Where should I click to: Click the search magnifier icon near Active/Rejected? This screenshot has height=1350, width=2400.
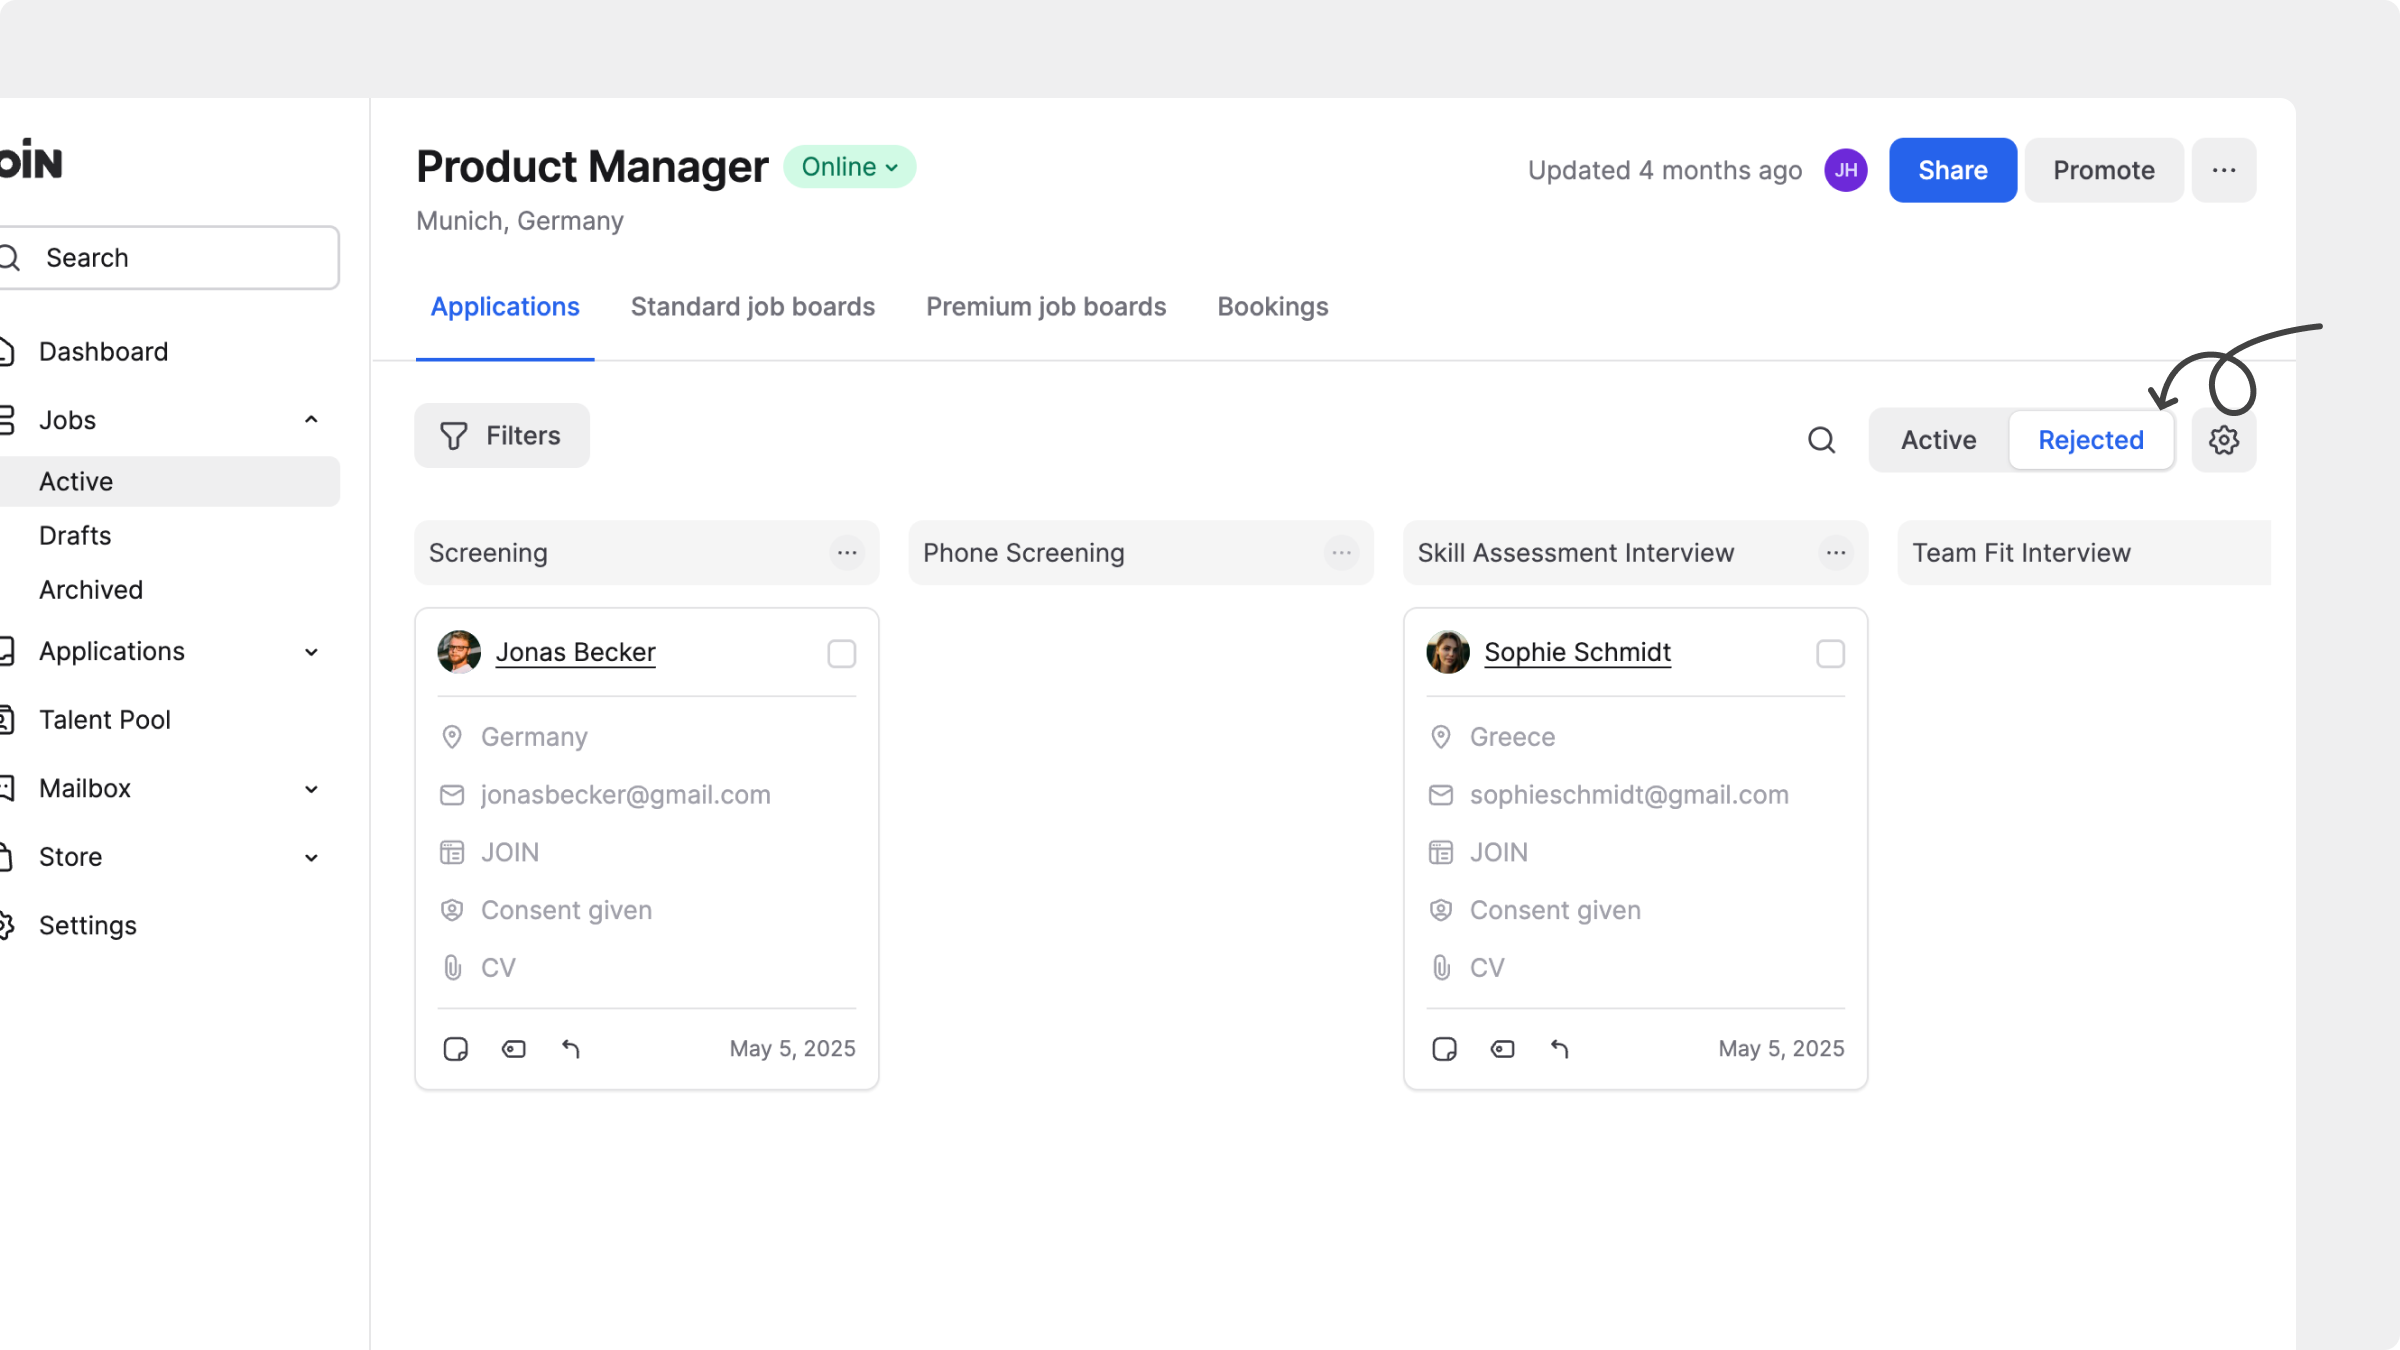click(1821, 440)
